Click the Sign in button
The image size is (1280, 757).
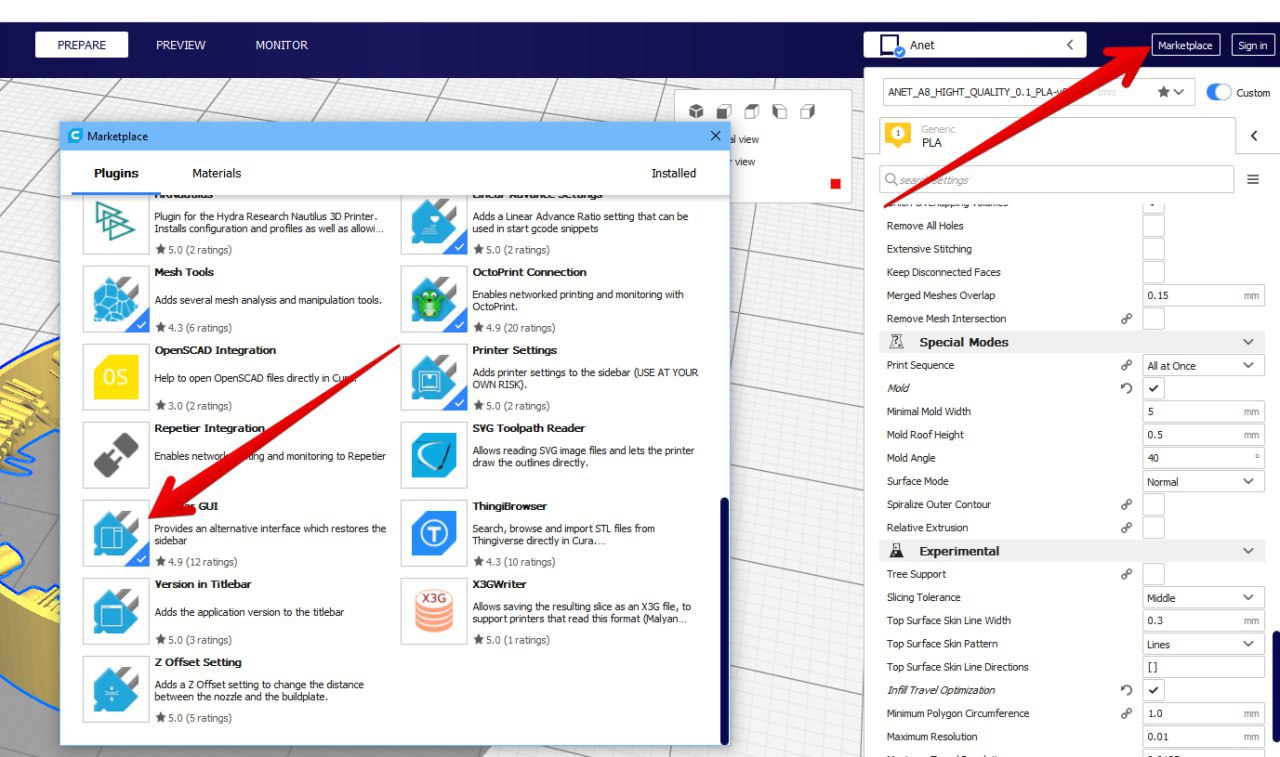click(x=1253, y=45)
